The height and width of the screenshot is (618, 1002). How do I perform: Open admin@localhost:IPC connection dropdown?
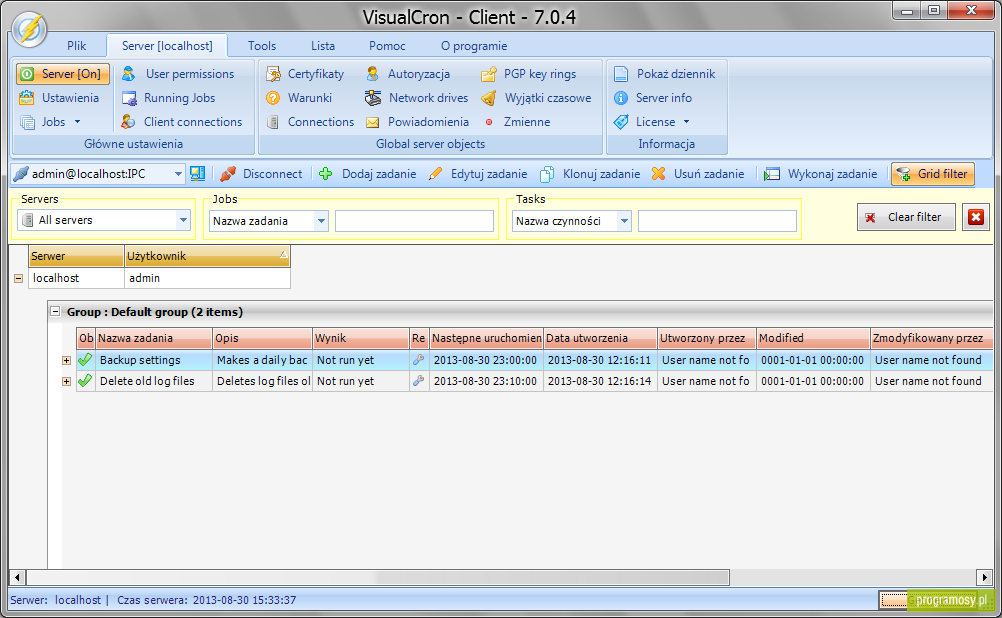[178, 174]
